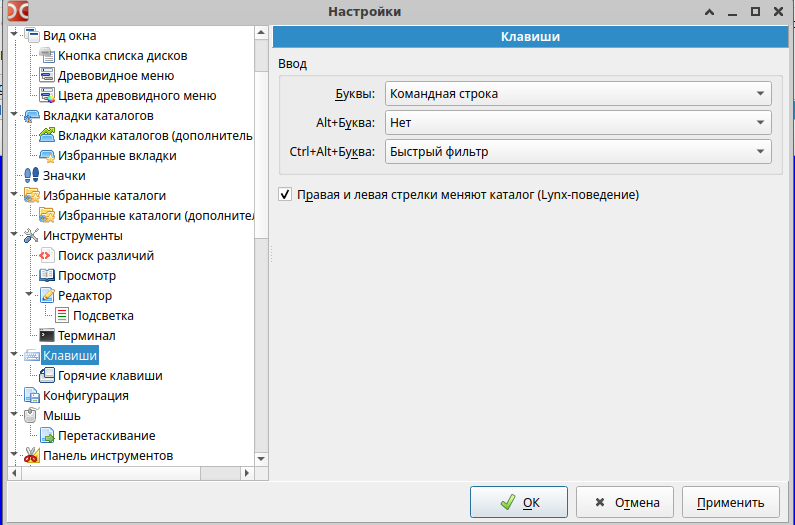This screenshot has height=525, width=795.
Task: Collapse the Избранные каталоги node
Action: [x=14, y=194]
